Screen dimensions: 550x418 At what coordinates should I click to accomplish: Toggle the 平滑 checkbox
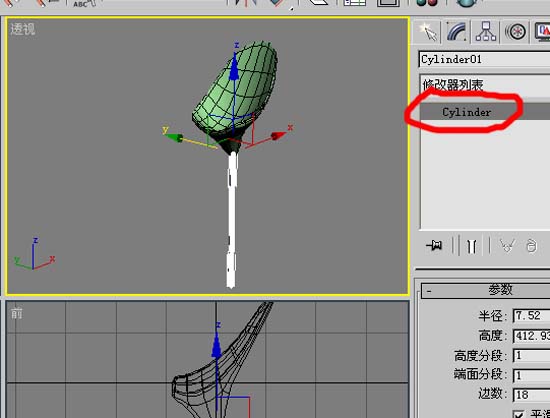coord(518,414)
